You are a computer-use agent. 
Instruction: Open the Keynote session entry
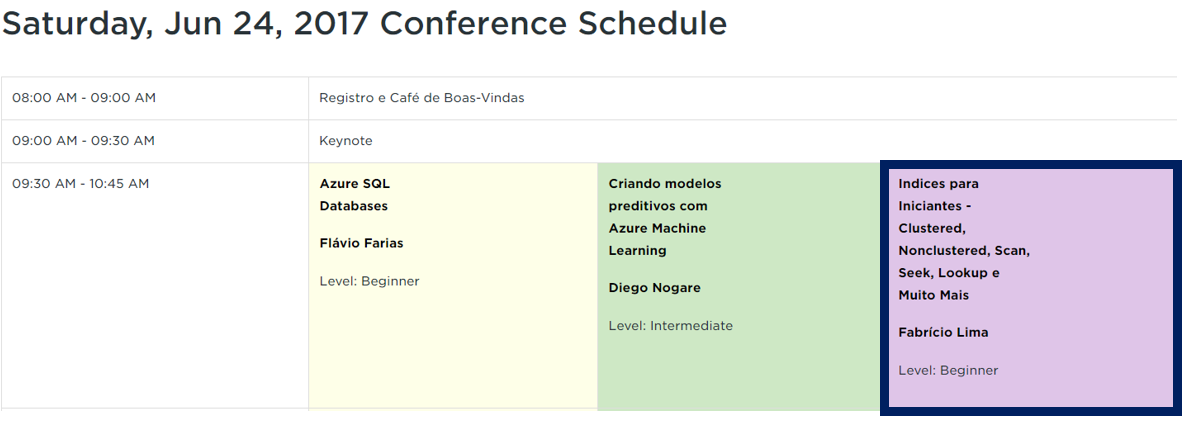pyautogui.click(x=345, y=141)
